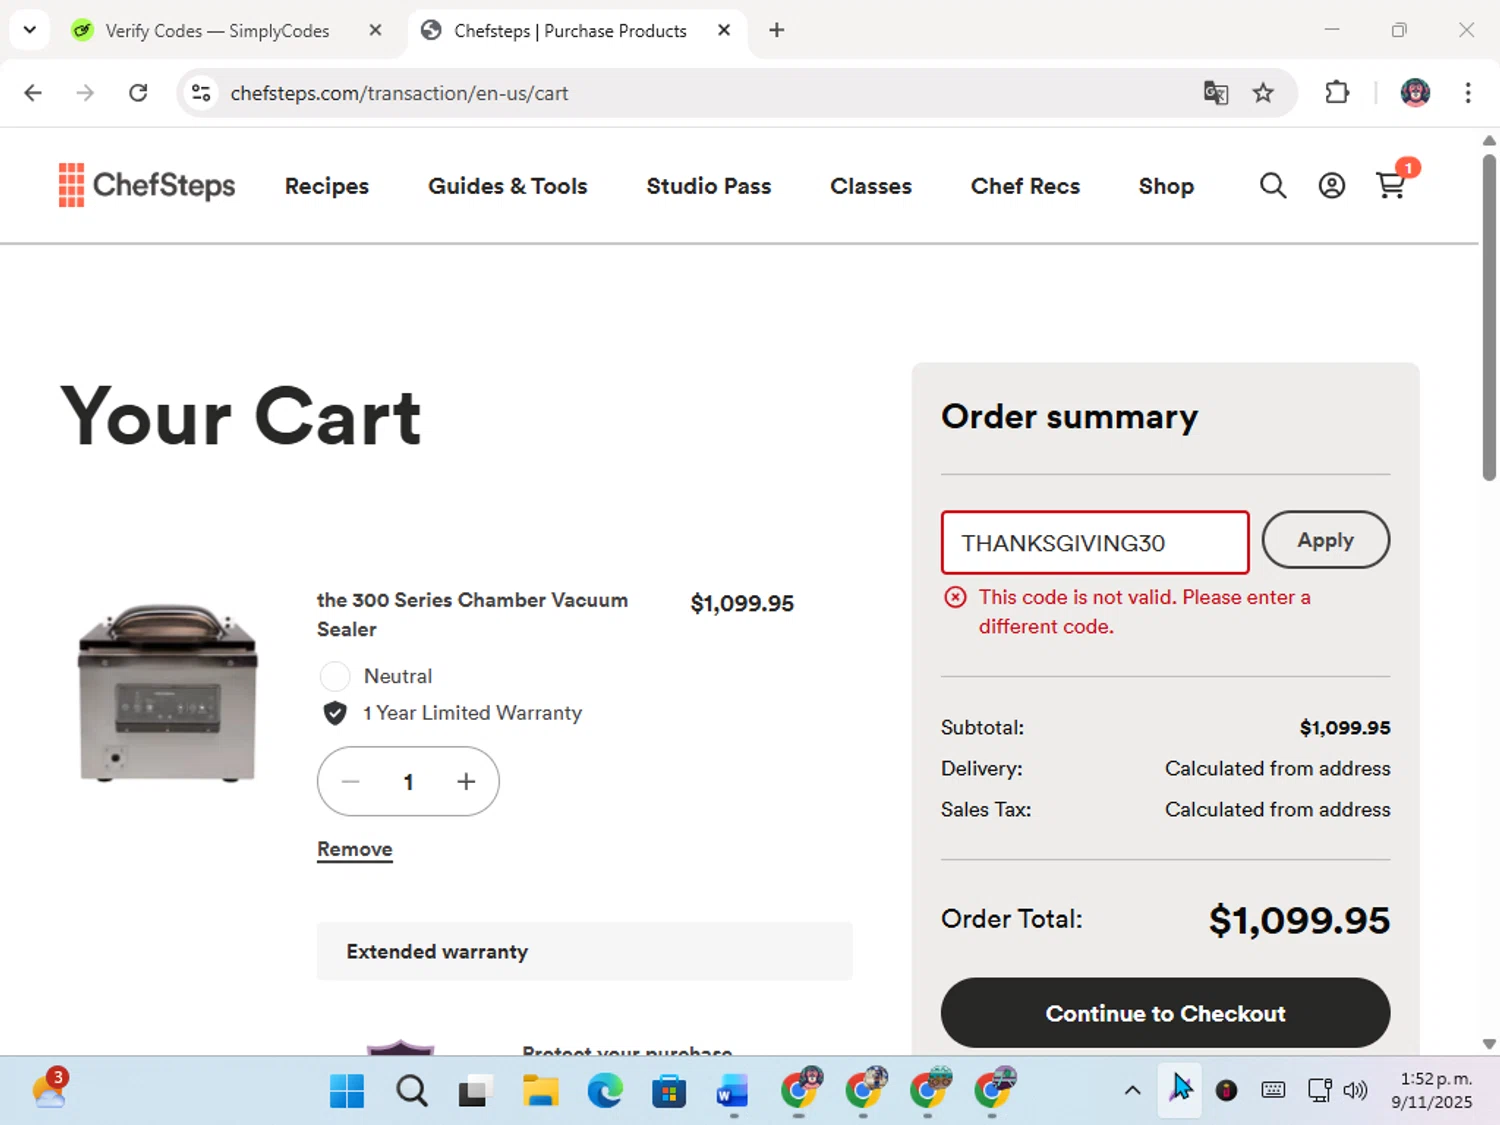Show hidden system tray icons chevron
Screen dimensions: 1500x1125
coord(1132,1090)
